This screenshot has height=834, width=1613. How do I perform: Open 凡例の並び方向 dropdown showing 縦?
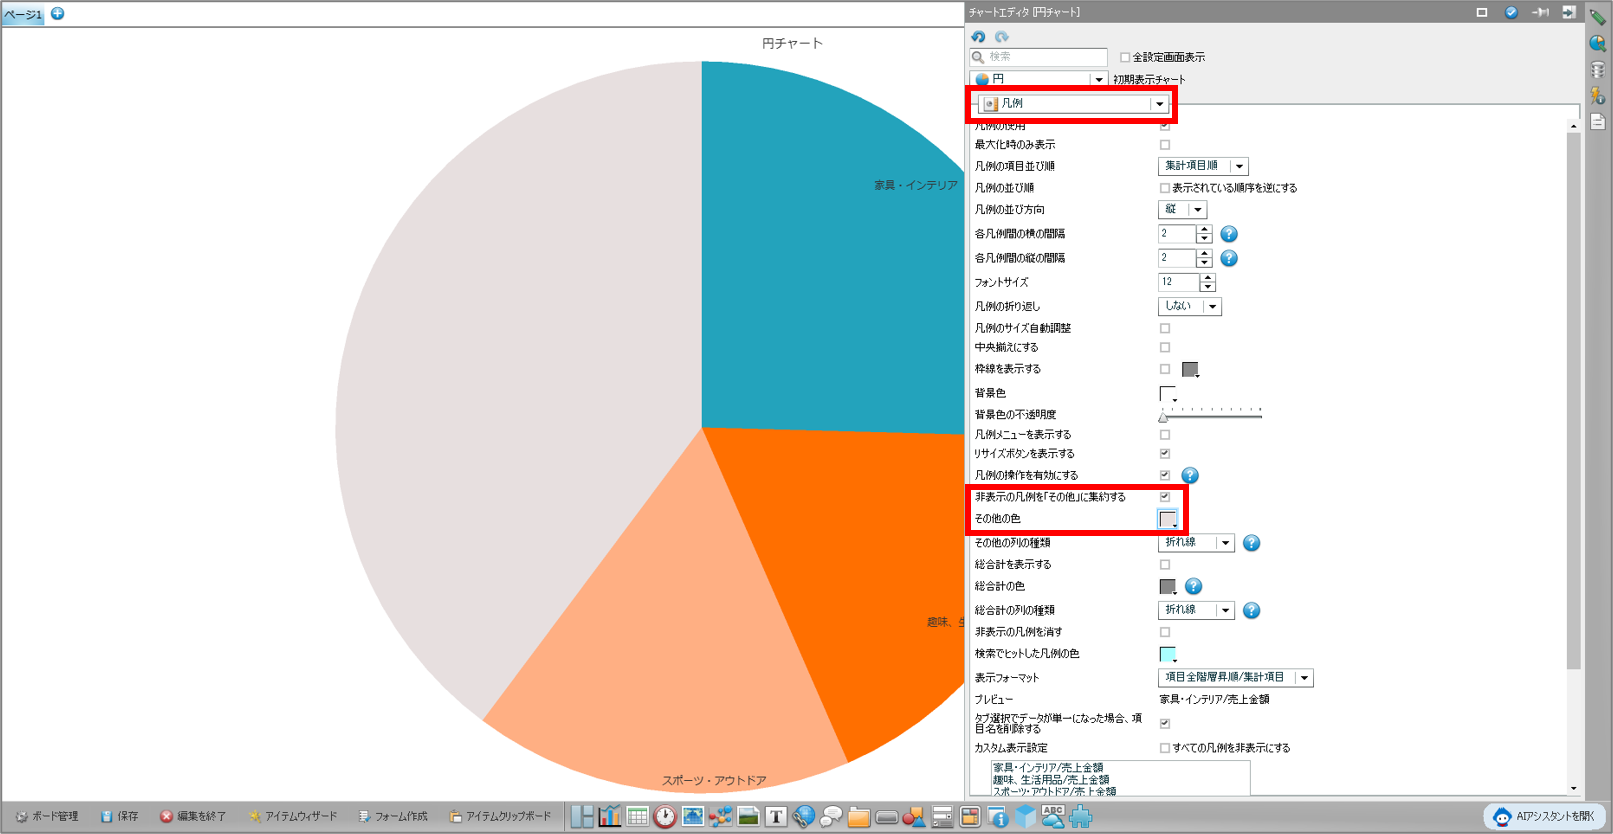[1182, 210]
